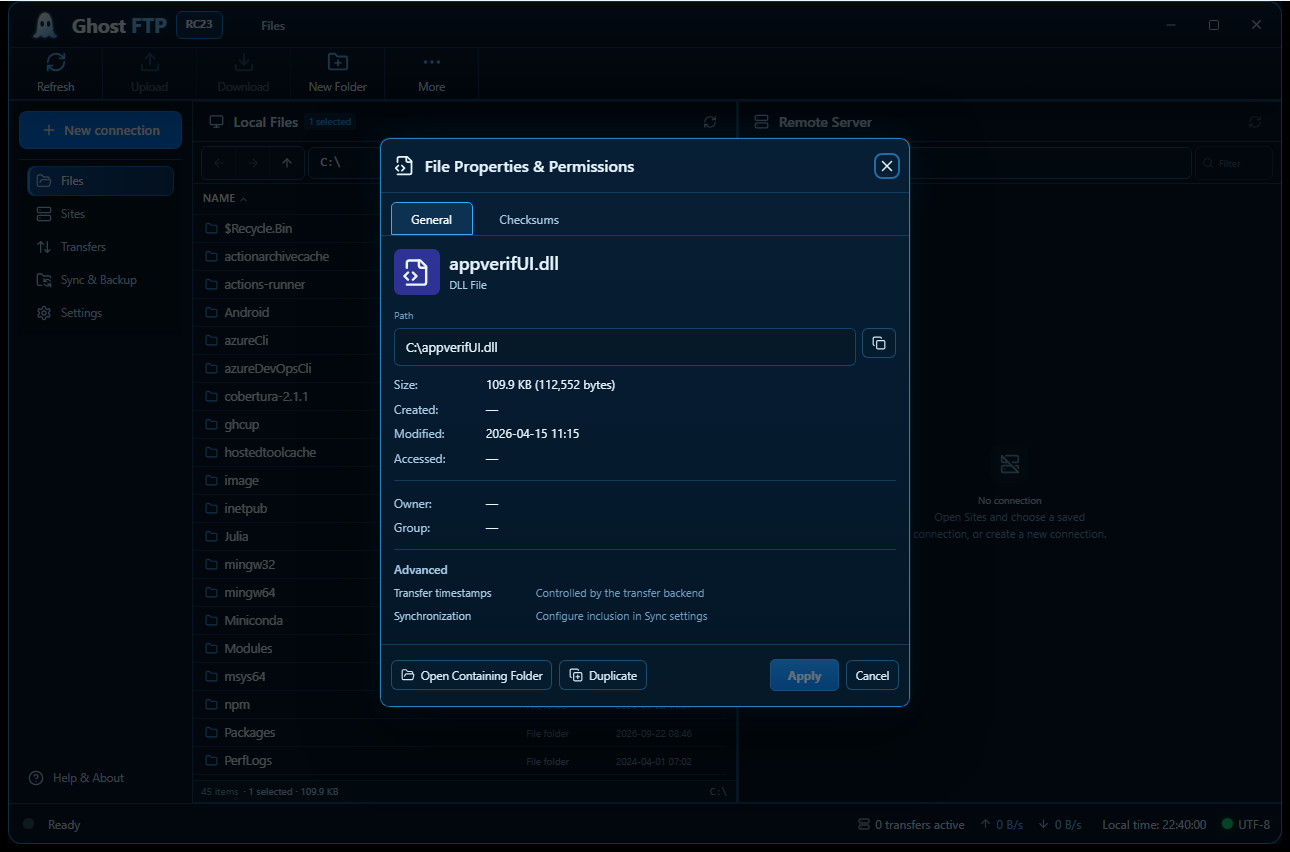Start a New connection
This screenshot has height=852, width=1290.
pyautogui.click(x=101, y=130)
